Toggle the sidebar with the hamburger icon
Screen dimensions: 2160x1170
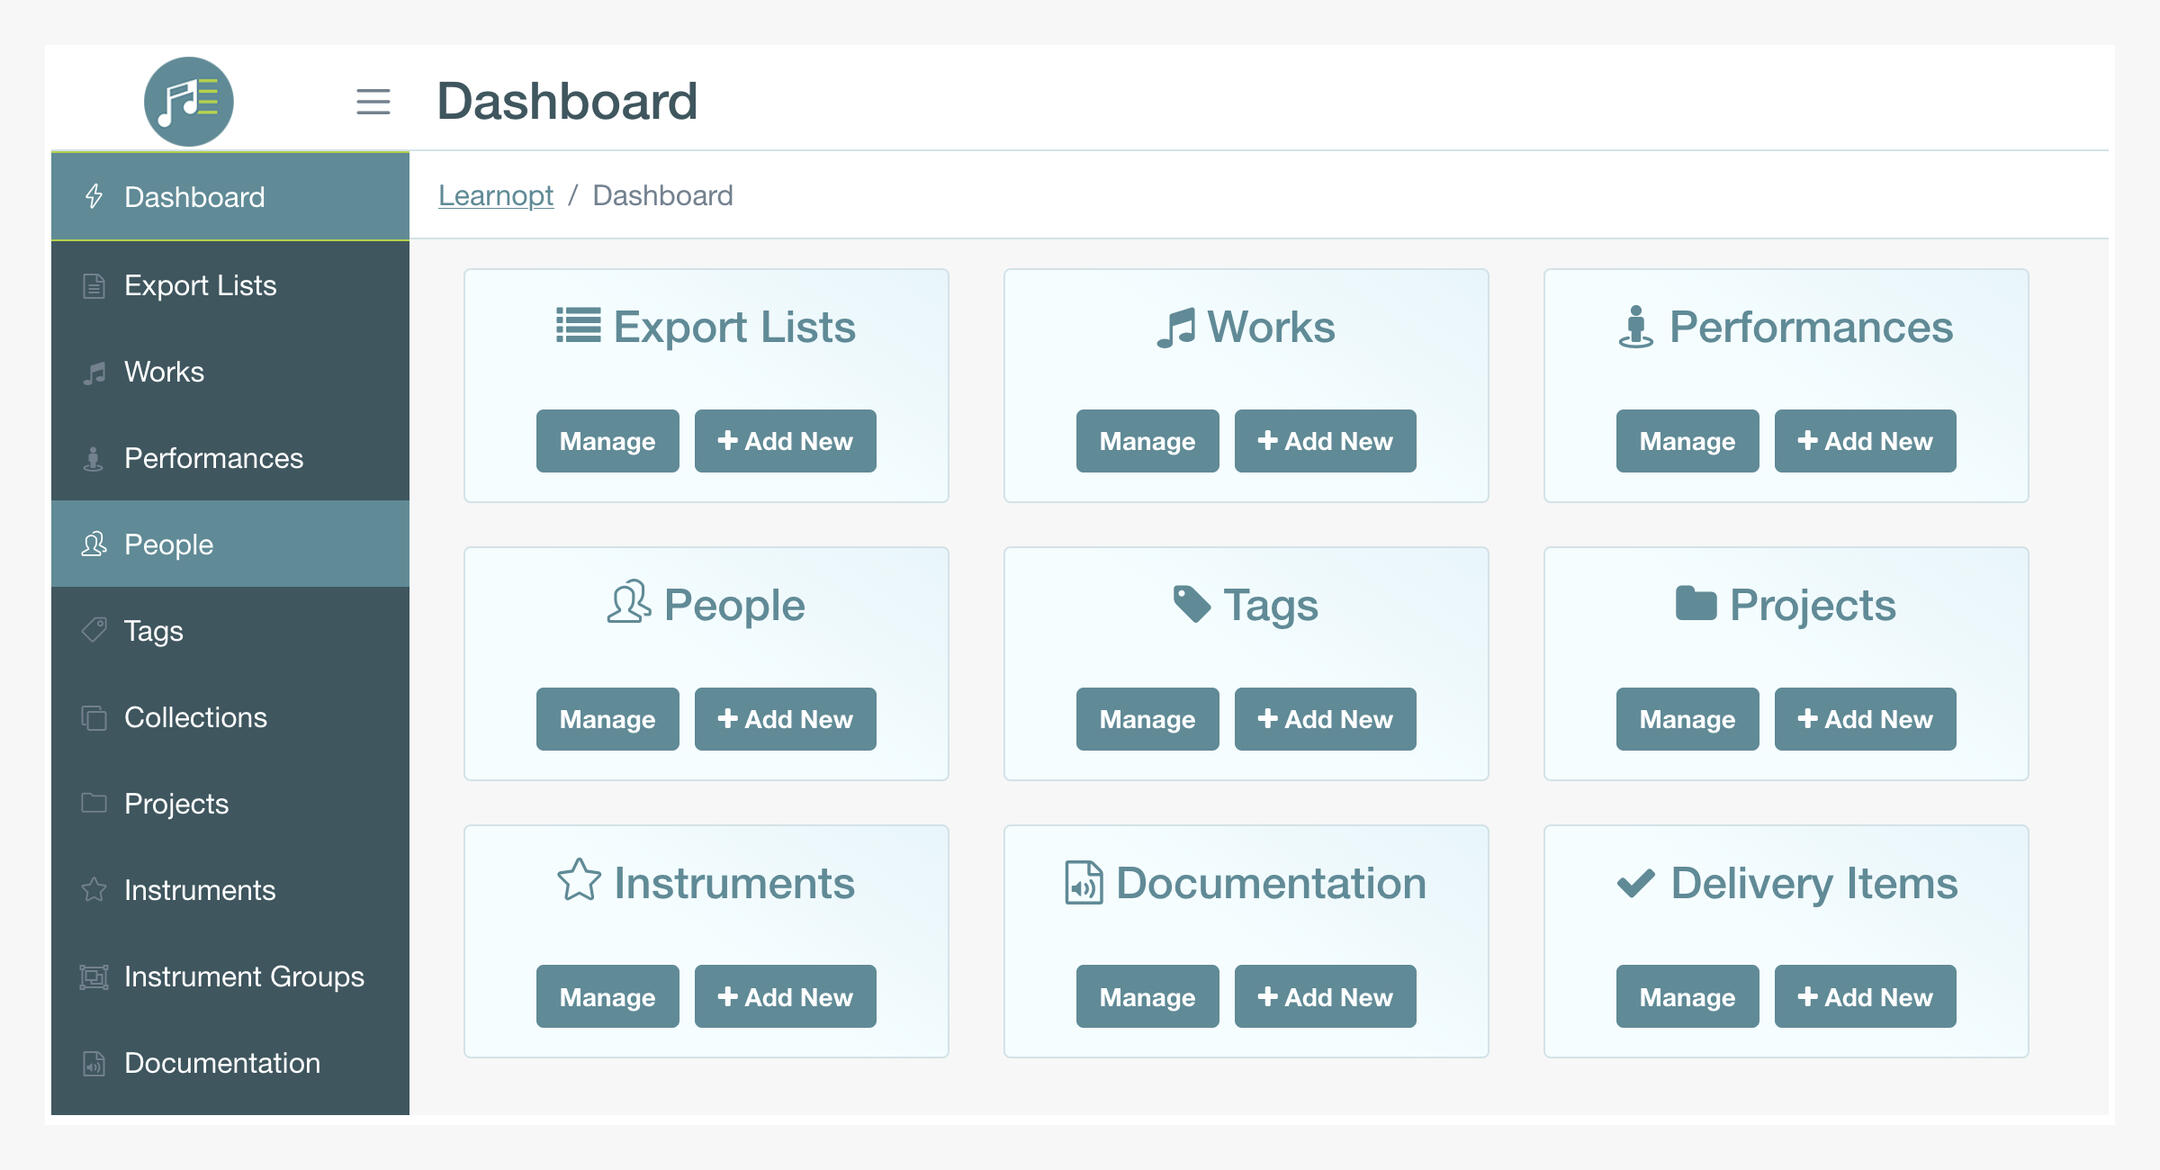point(374,101)
